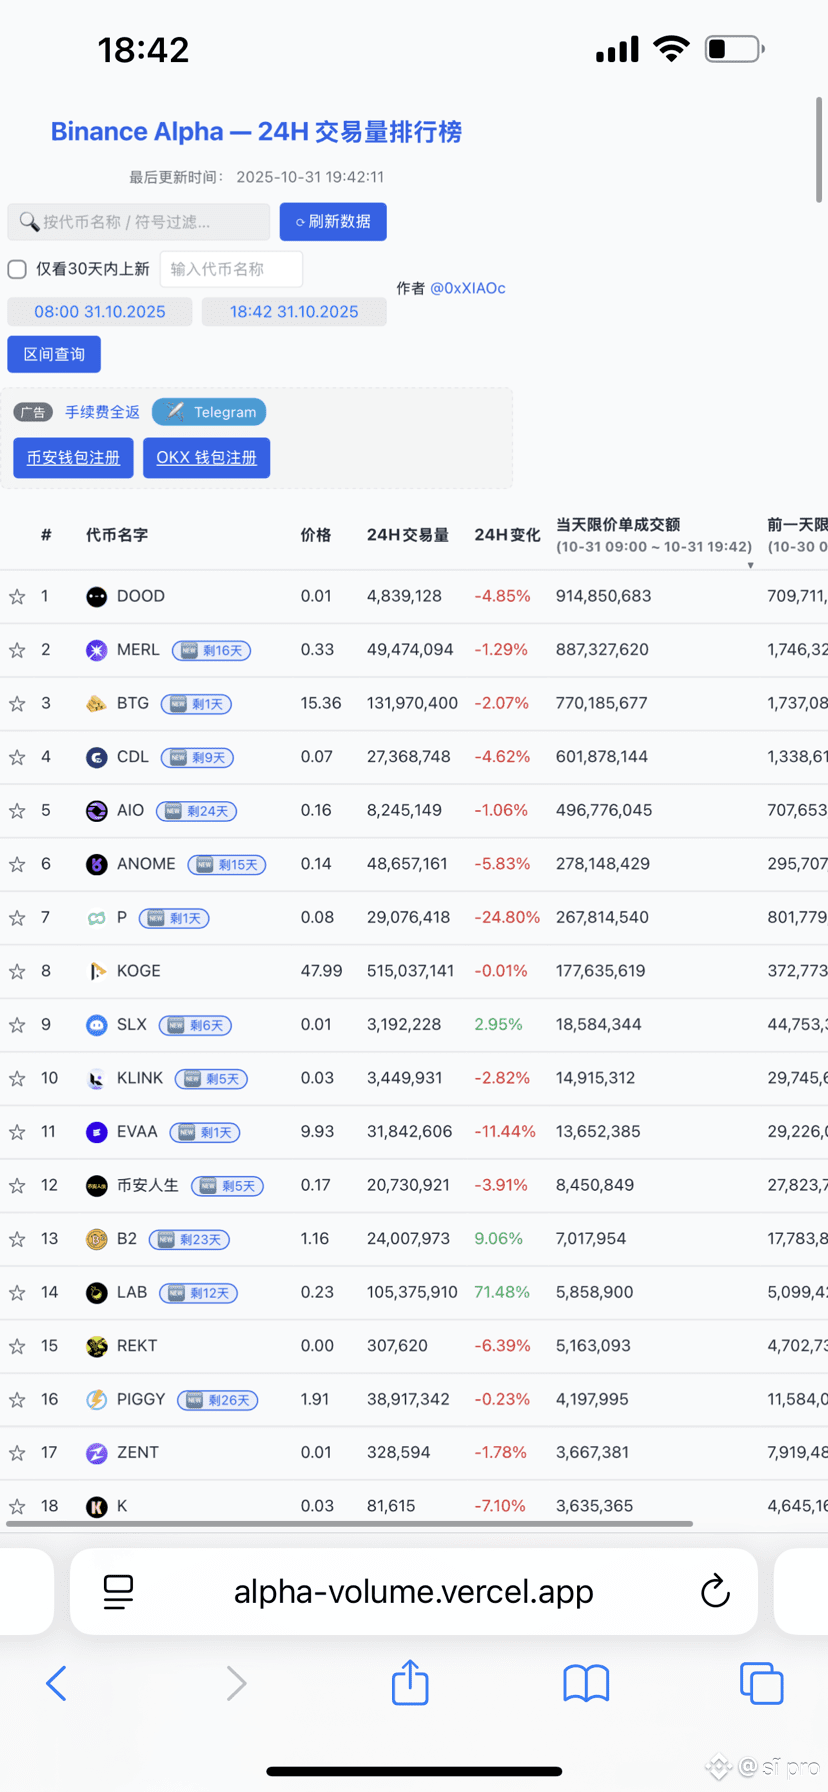Open the Telegram badge link

(x=210, y=412)
